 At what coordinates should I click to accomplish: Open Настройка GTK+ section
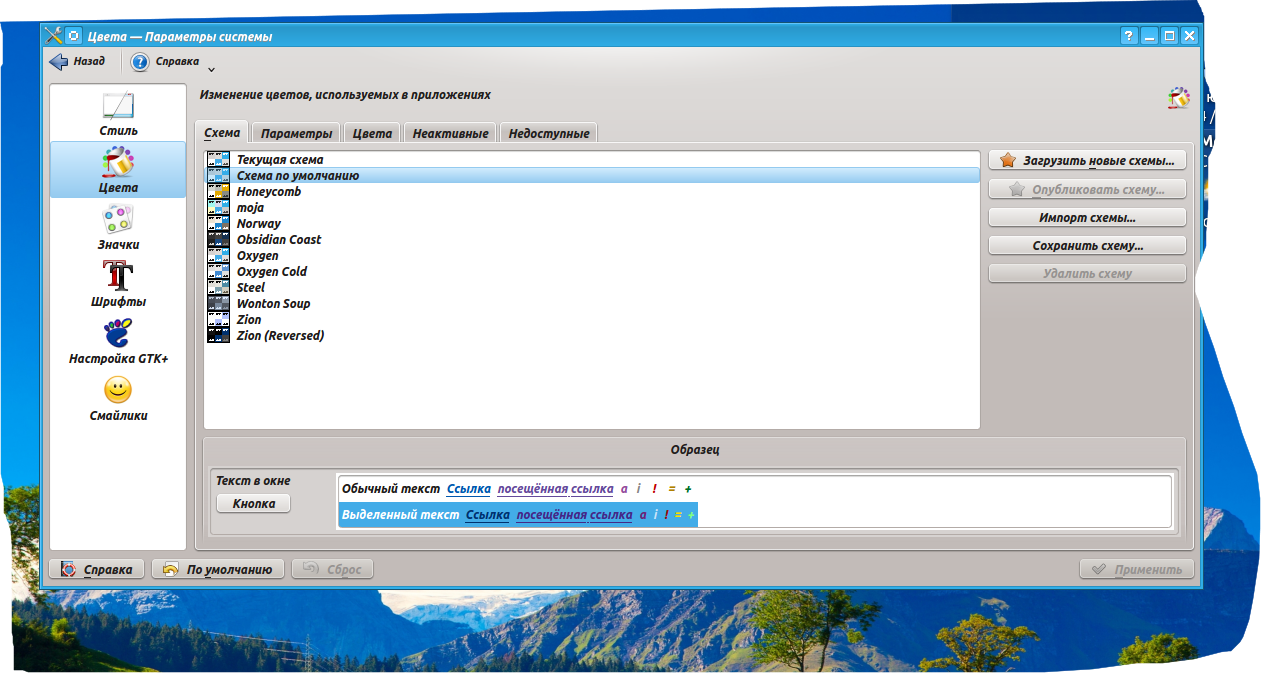click(x=118, y=341)
